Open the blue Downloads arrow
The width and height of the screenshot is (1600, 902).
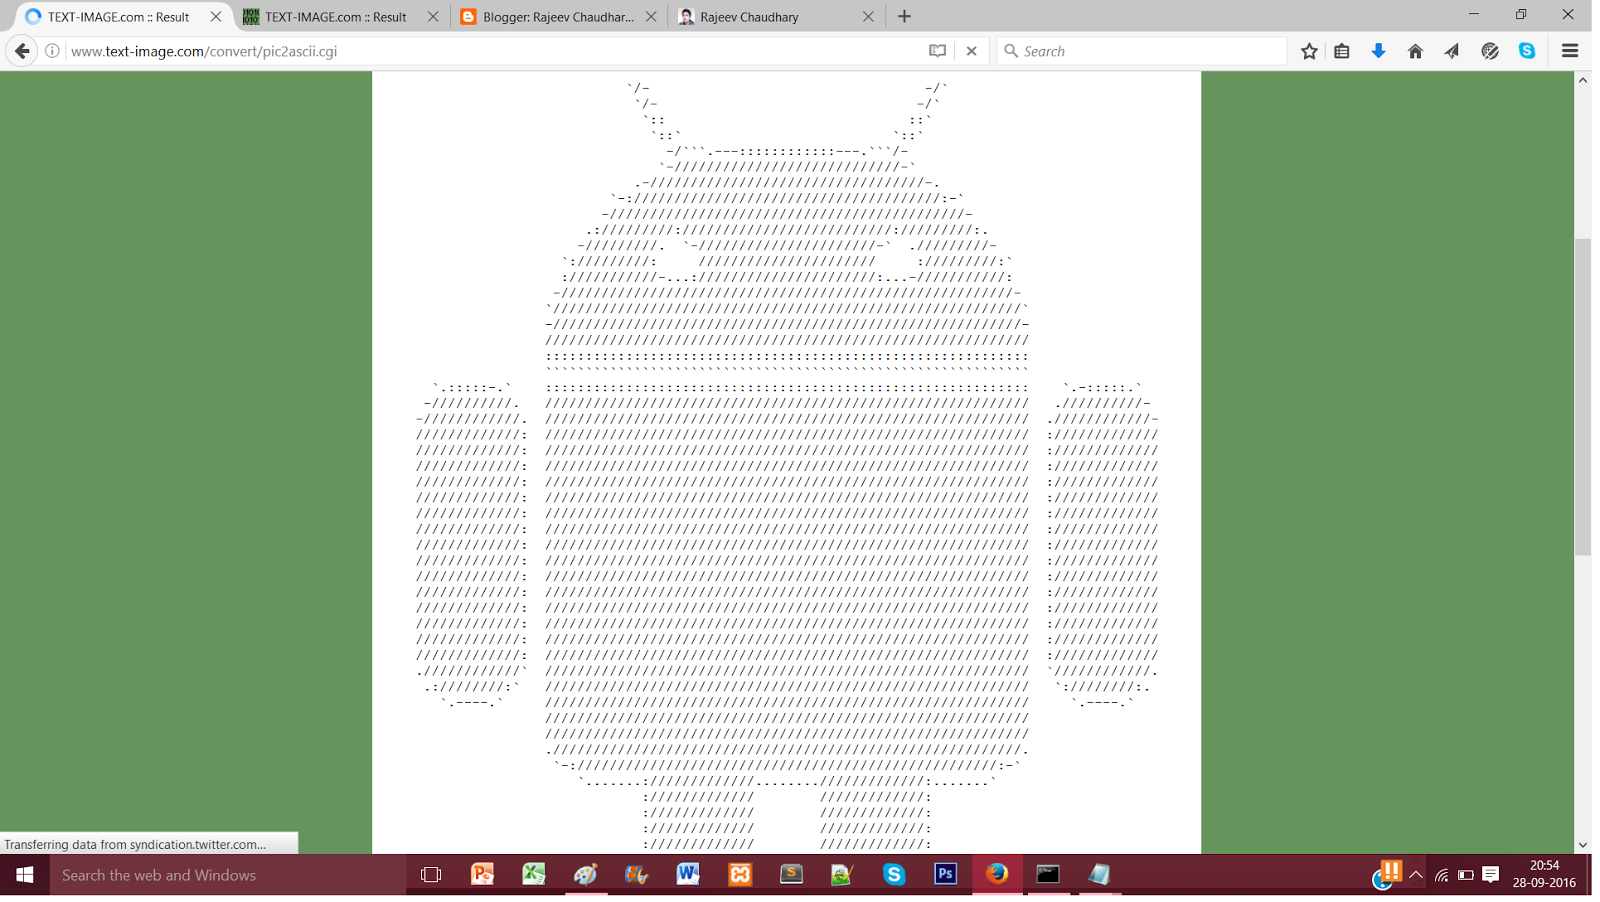[1378, 51]
